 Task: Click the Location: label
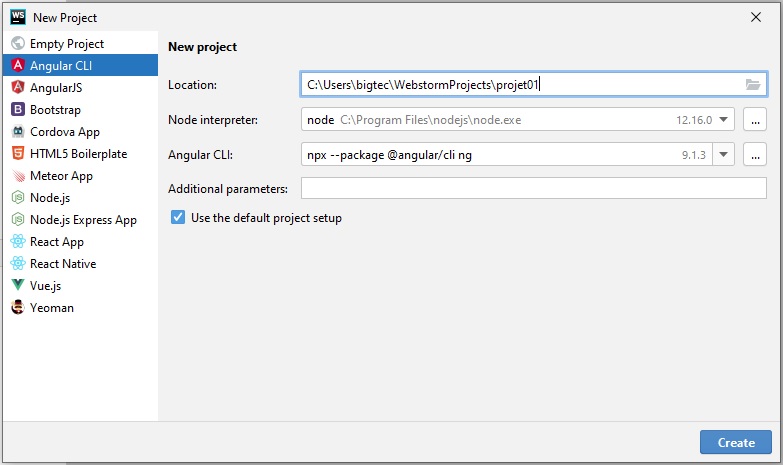coord(192,85)
